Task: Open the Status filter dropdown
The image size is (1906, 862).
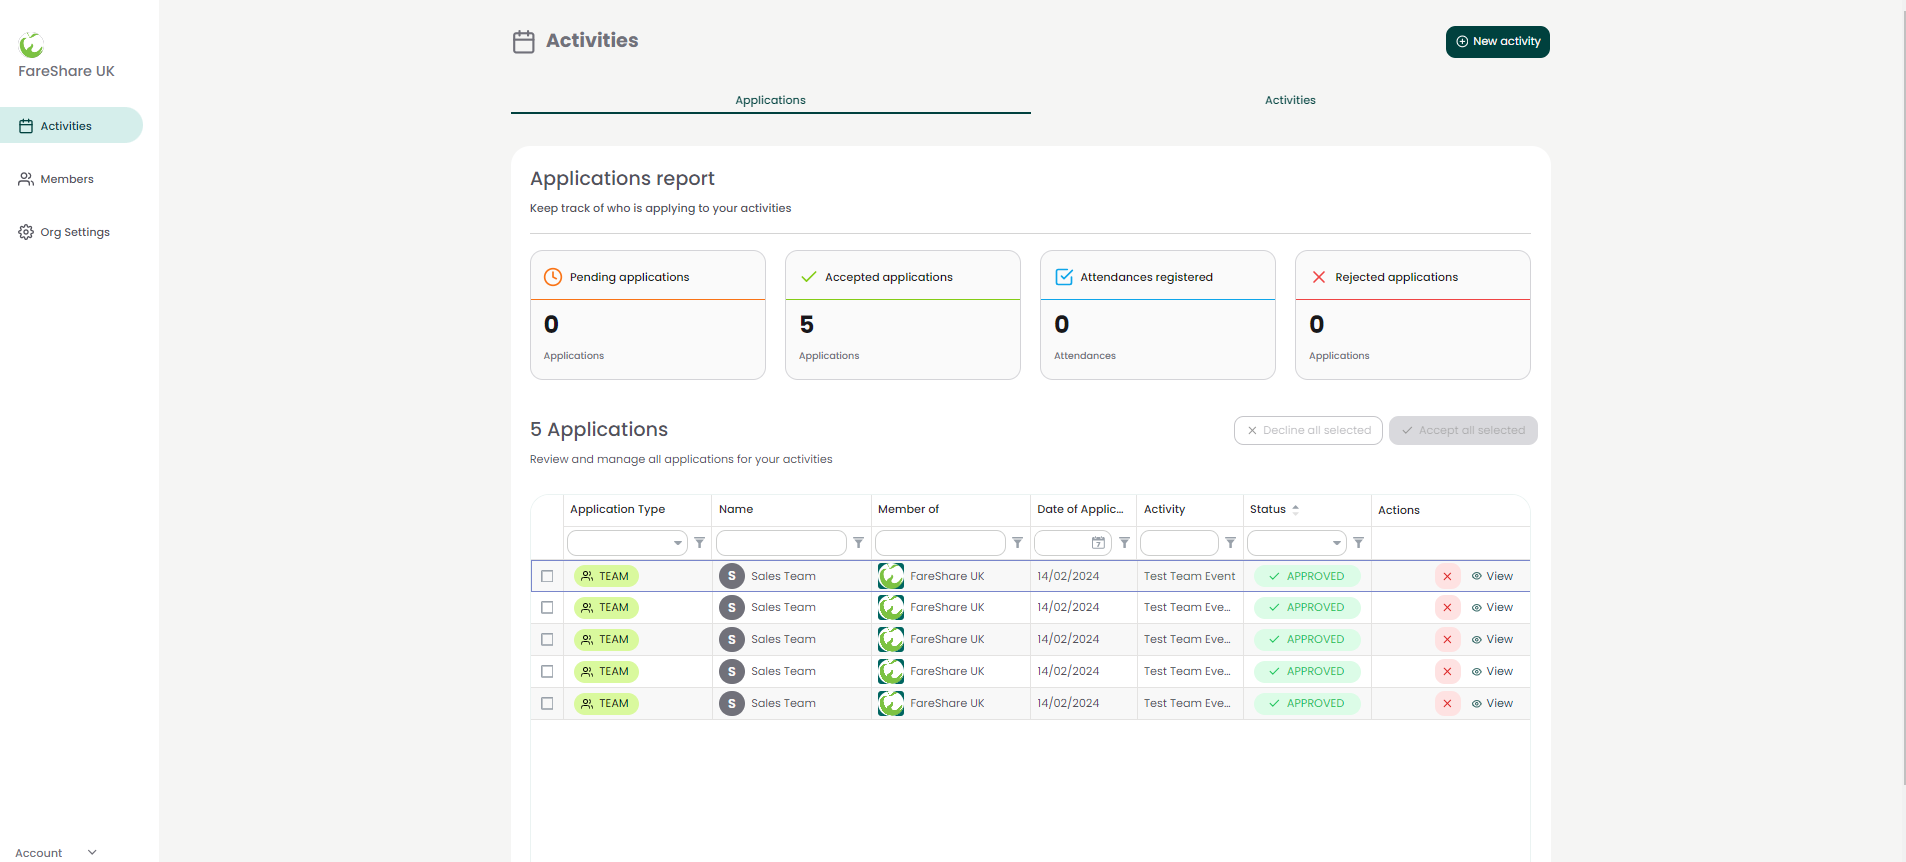Action: pyautogui.click(x=1296, y=543)
